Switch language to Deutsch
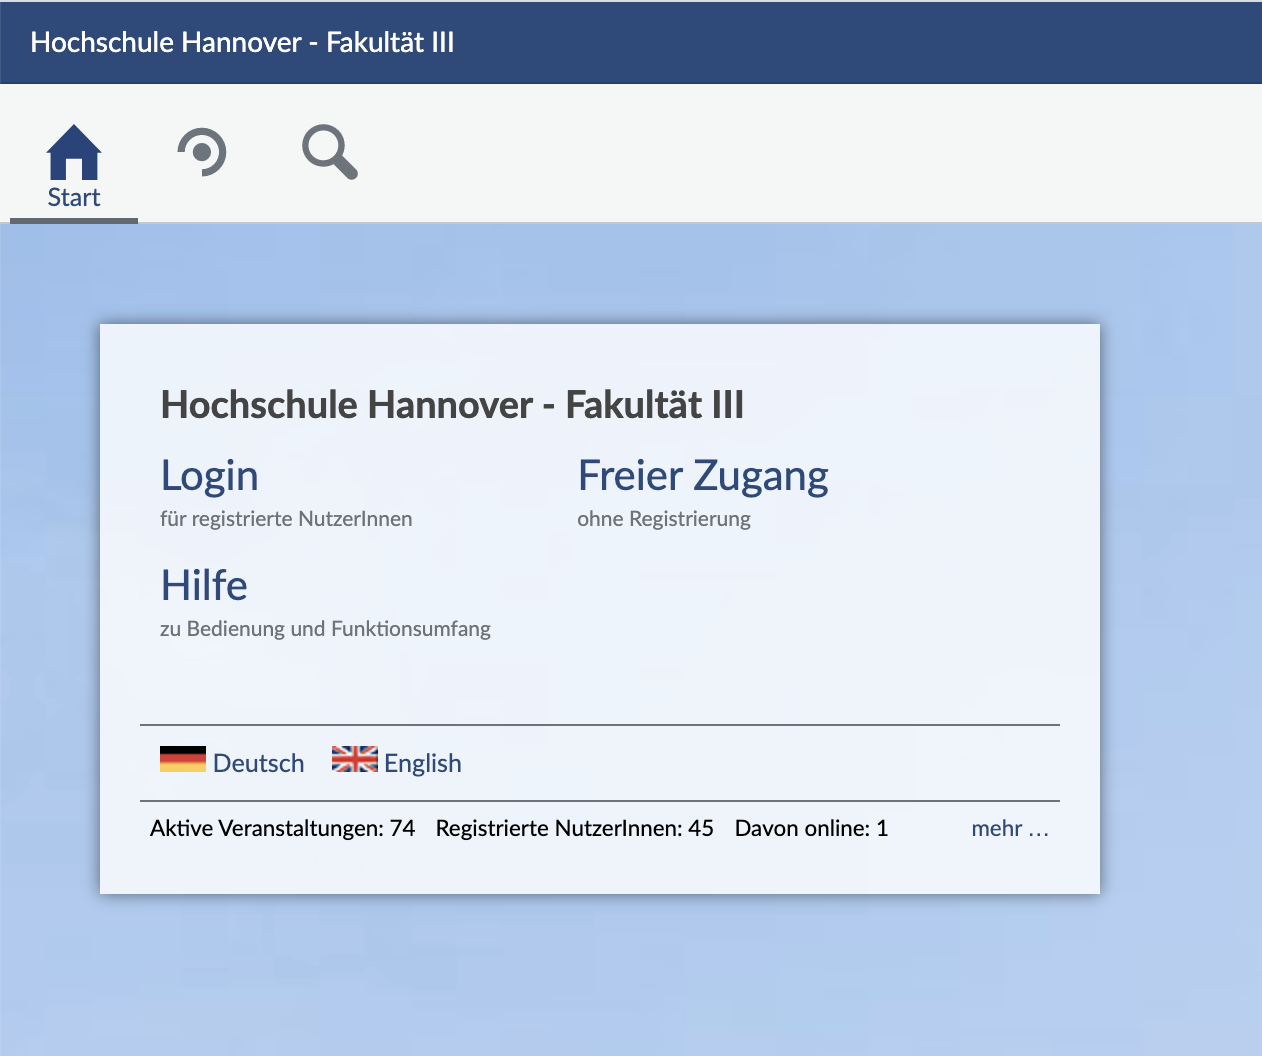The height and width of the screenshot is (1056, 1262). [257, 762]
